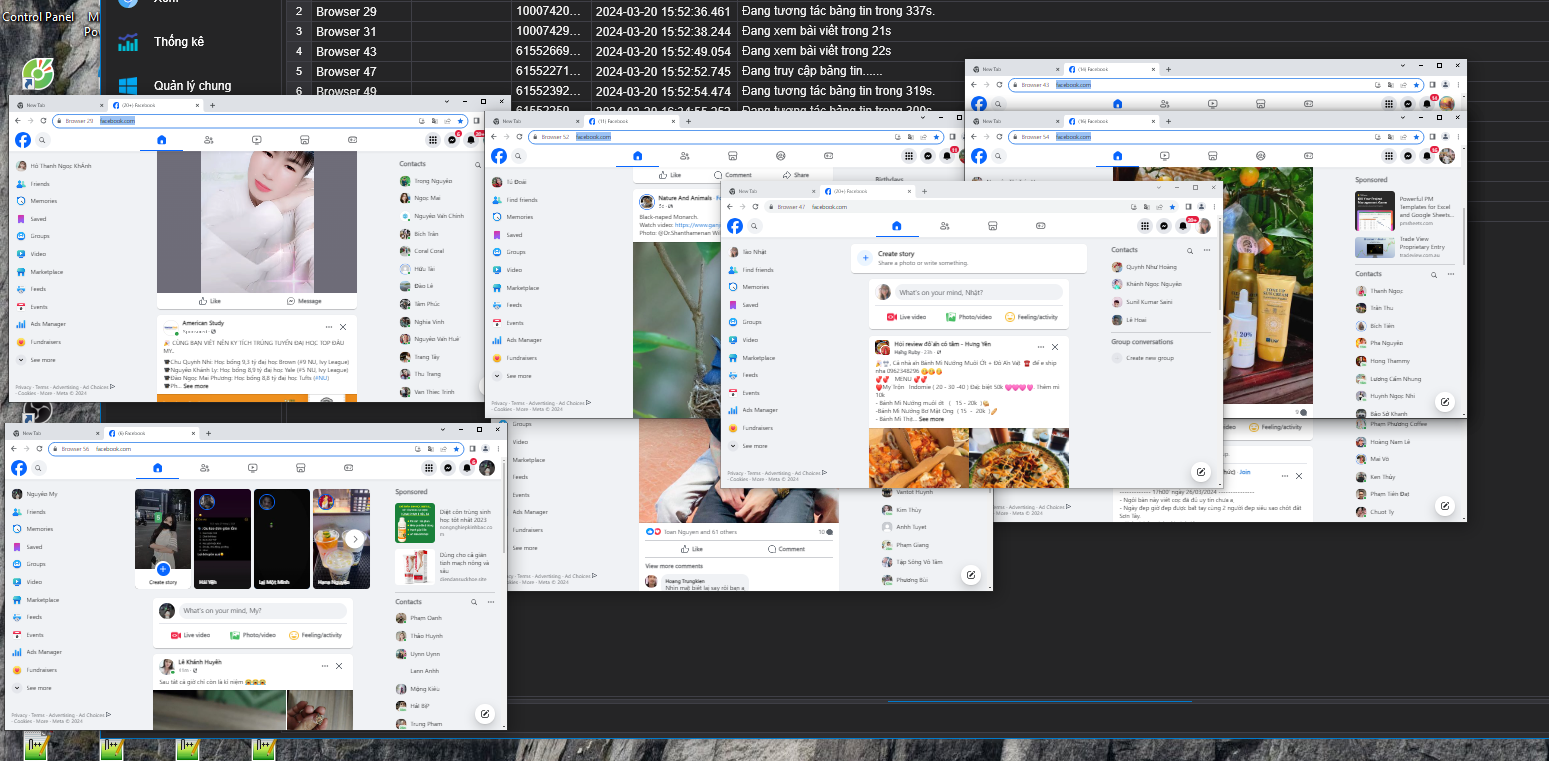The width and height of the screenshot is (1549, 761).
Task: Search contacts in Browser 47
Action: pyautogui.click(x=1189, y=250)
